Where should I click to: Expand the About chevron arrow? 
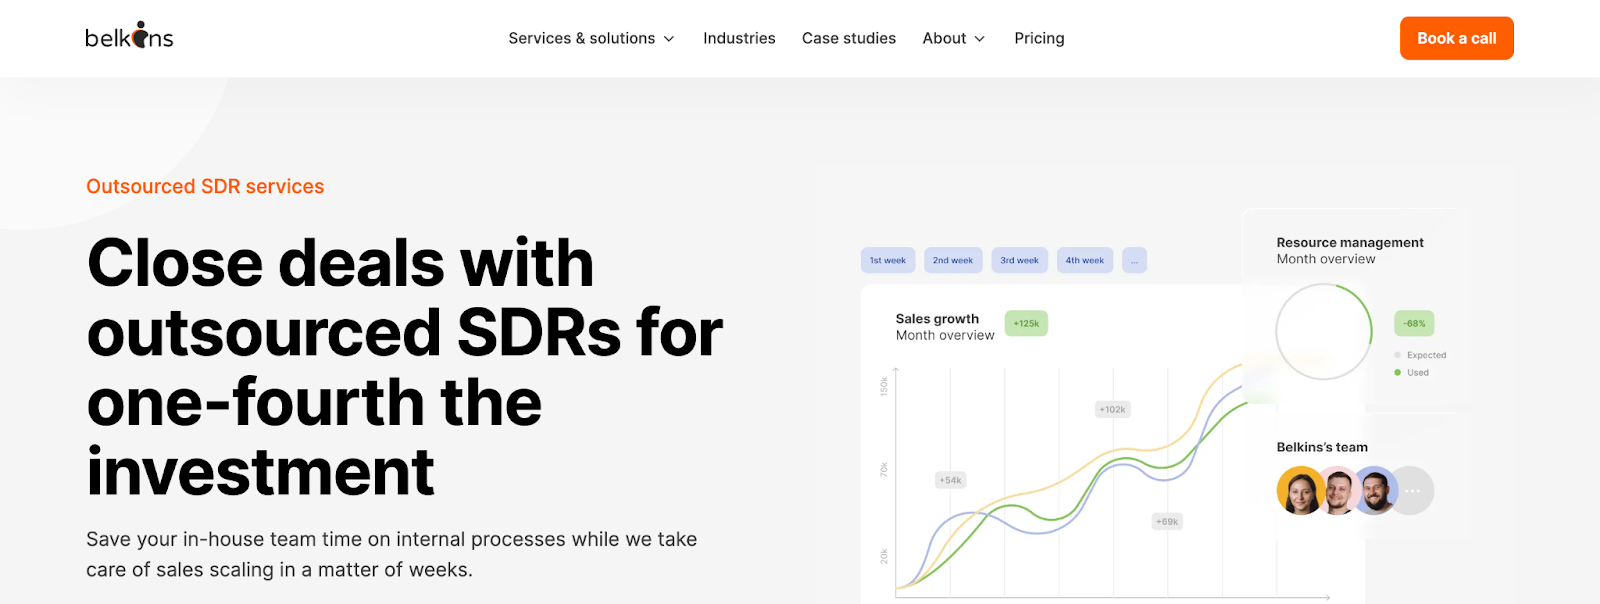[980, 39]
